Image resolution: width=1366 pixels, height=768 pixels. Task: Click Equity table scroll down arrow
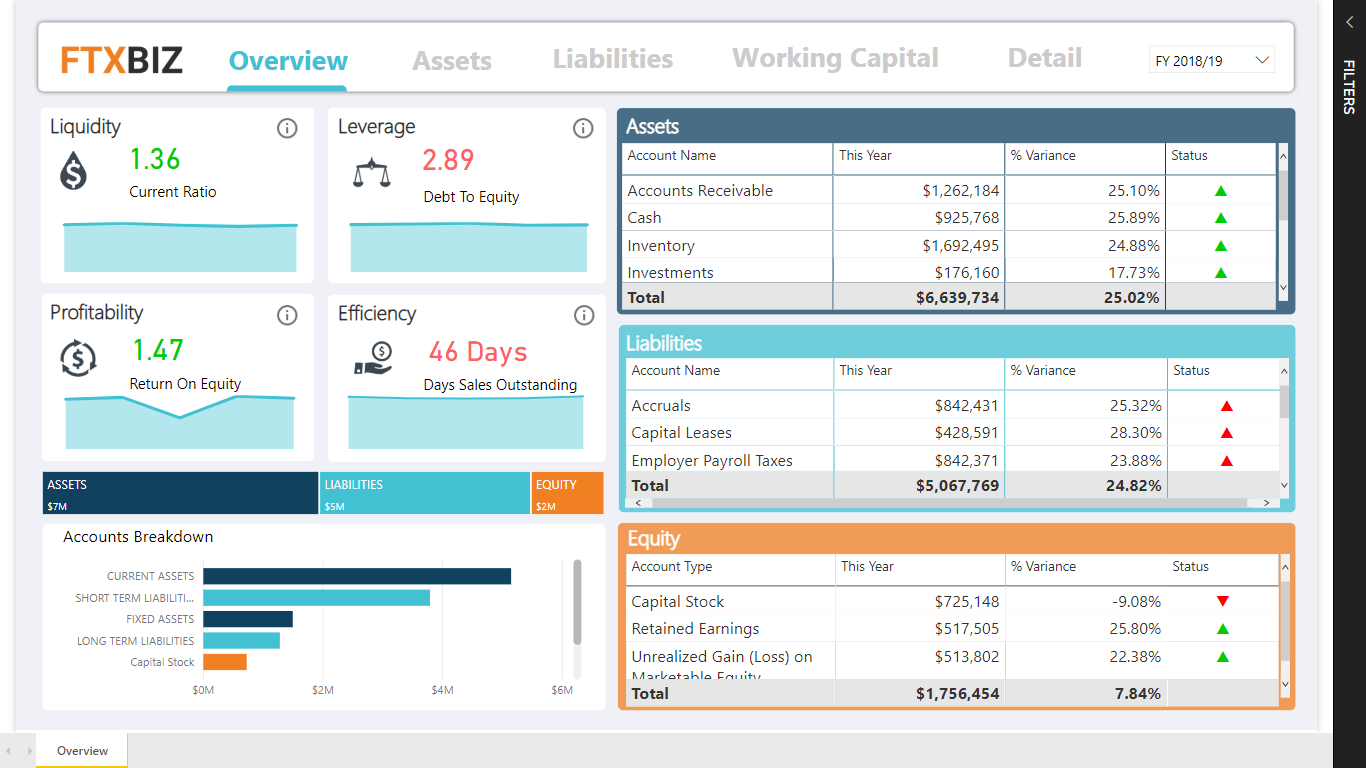(1286, 686)
